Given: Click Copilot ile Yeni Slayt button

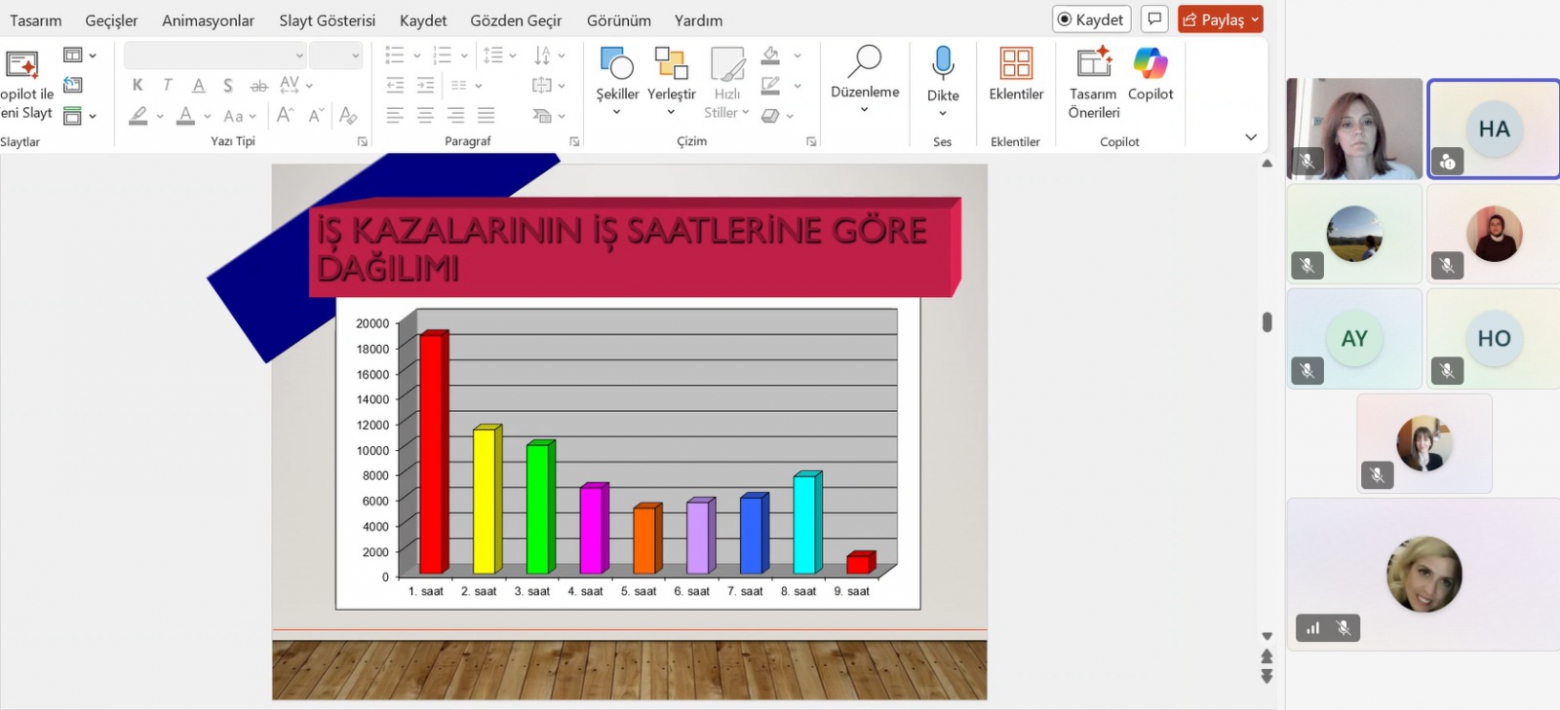Looking at the screenshot, I should click(x=24, y=84).
